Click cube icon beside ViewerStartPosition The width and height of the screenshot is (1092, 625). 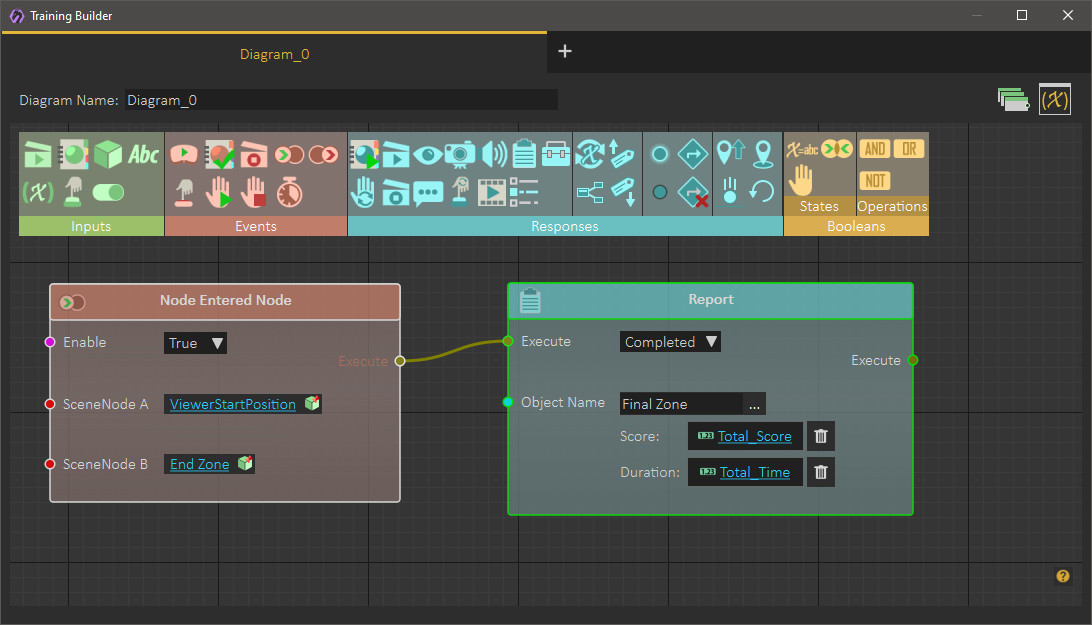(x=312, y=403)
